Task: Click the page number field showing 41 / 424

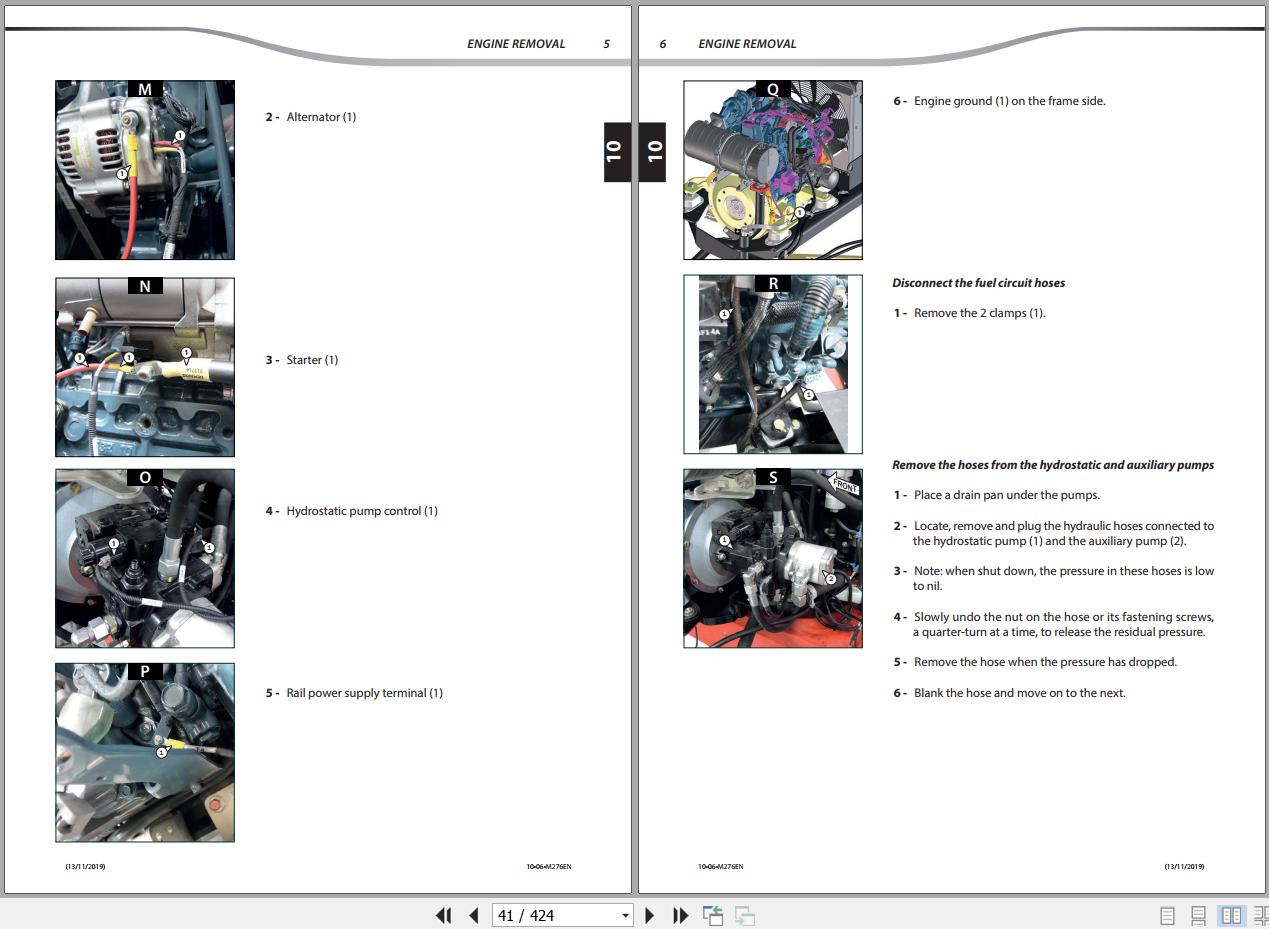Action: pyautogui.click(x=555, y=915)
